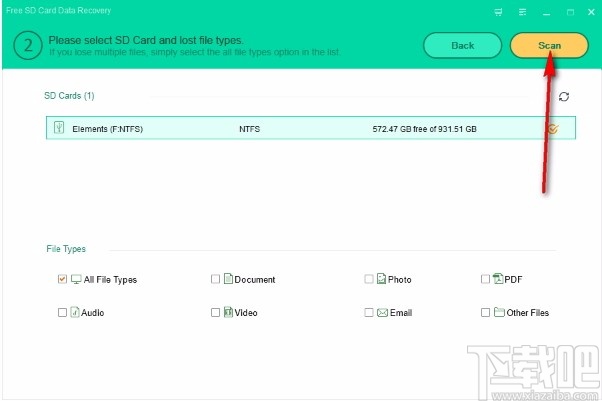This screenshot has width=602, height=401.
Task: Click the All File Types label
Action: pos(110,280)
